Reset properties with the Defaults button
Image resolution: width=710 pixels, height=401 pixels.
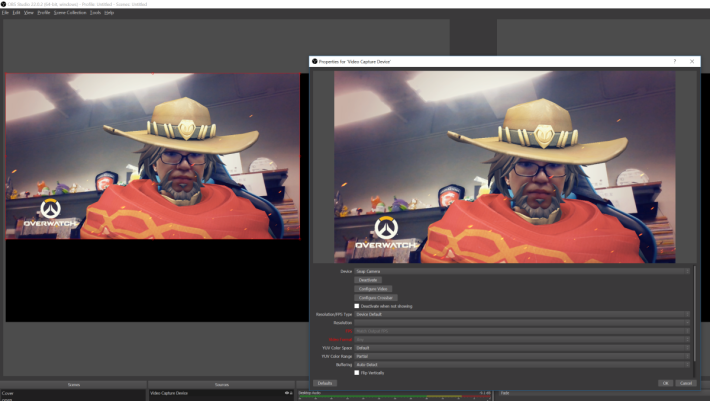pos(325,383)
